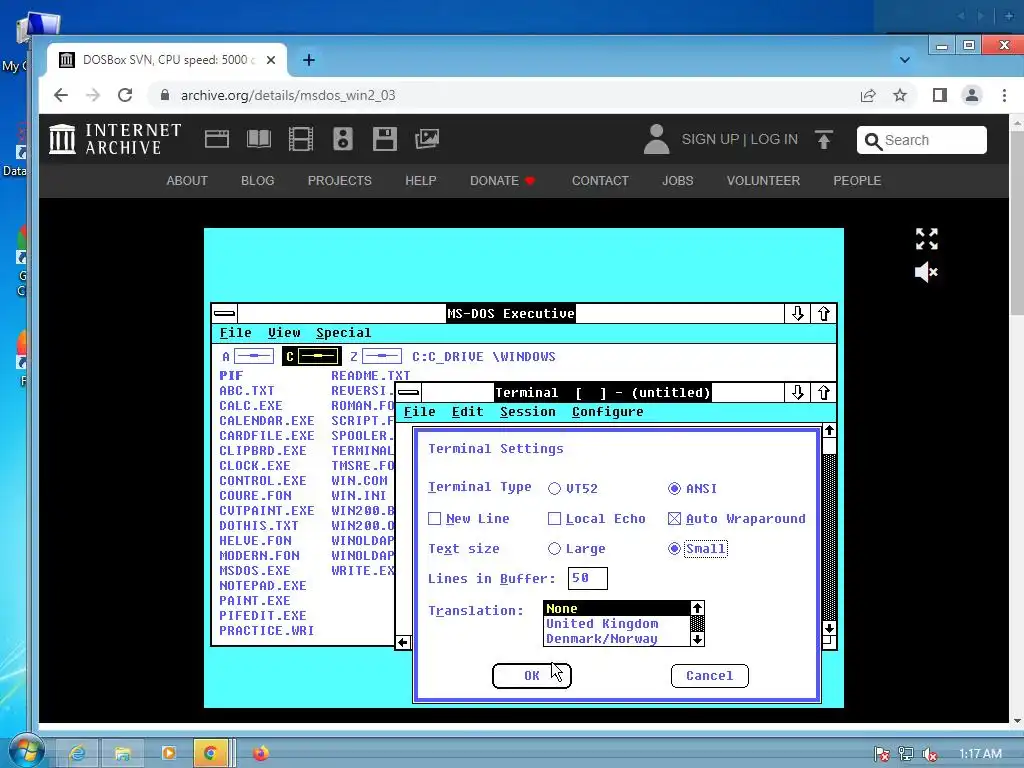The width and height of the screenshot is (1024, 768).
Task: Select drive C icon in MS-DOS Executive
Action: 318,357
